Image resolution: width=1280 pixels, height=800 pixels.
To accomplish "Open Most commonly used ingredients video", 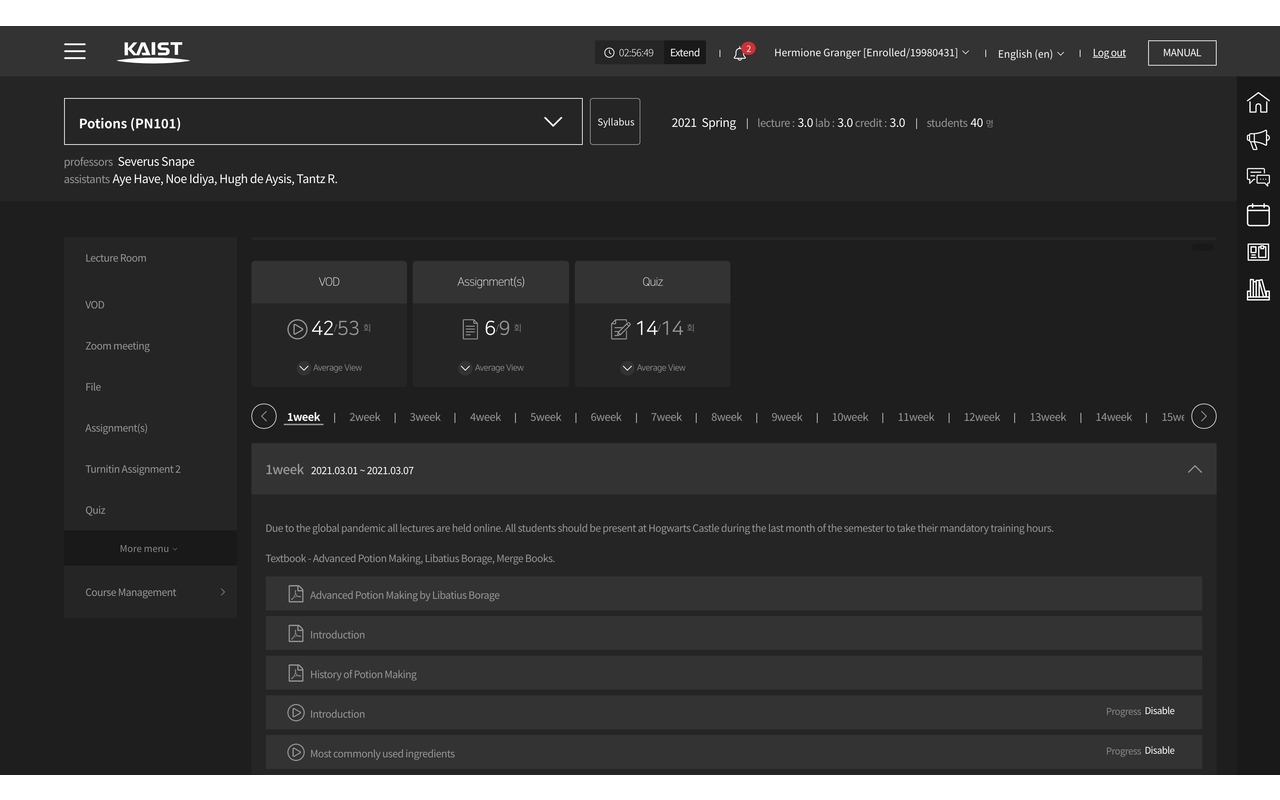I will pyautogui.click(x=734, y=752).
